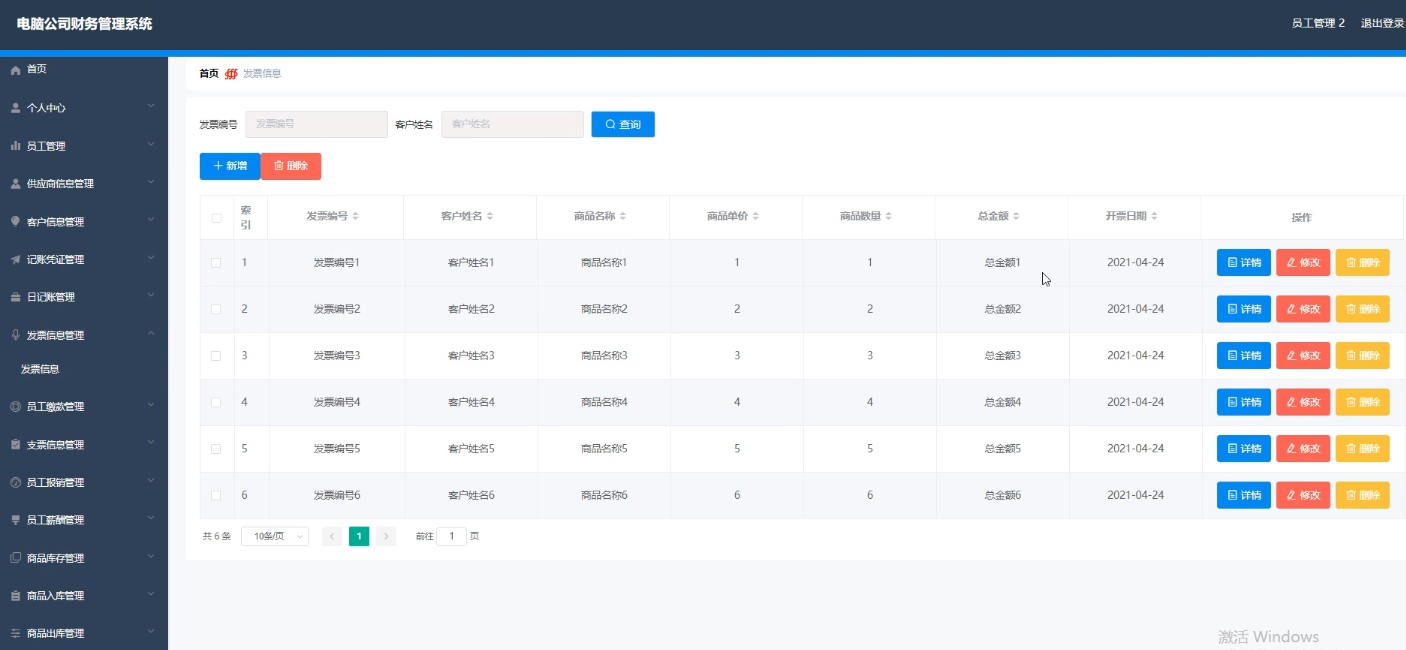The height and width of the screenshot is (650, 1406).
Task: Click the sort arrows on 开票日期 column
Action: click(x=1154, y=217)
